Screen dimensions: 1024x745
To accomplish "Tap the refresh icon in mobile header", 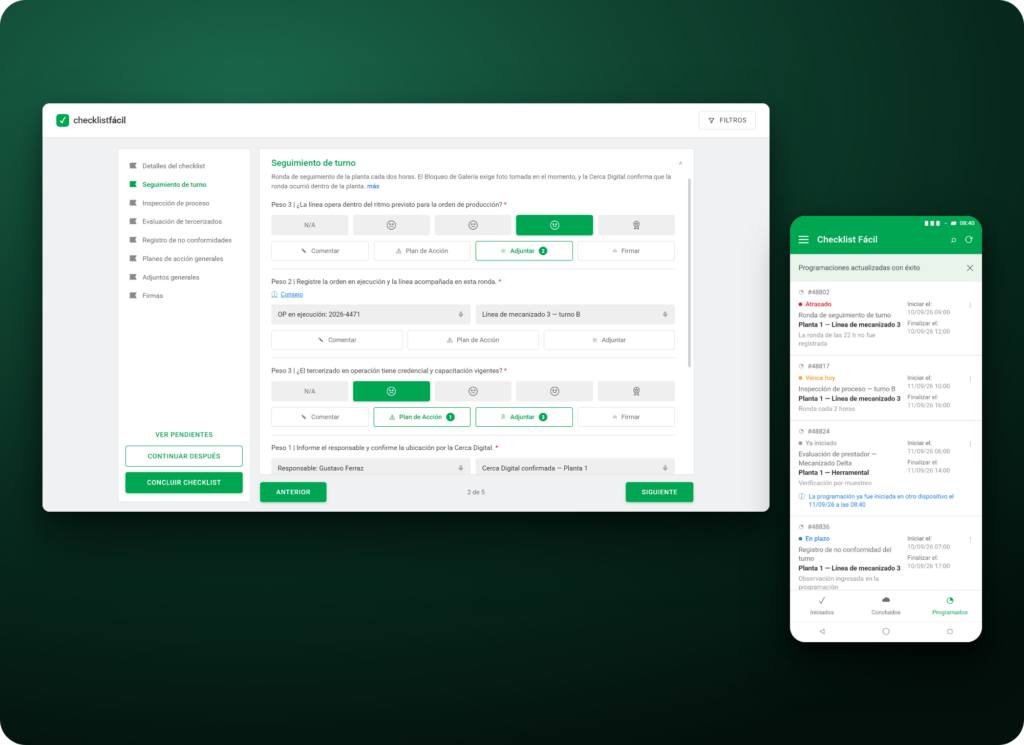I will point(969,240).
